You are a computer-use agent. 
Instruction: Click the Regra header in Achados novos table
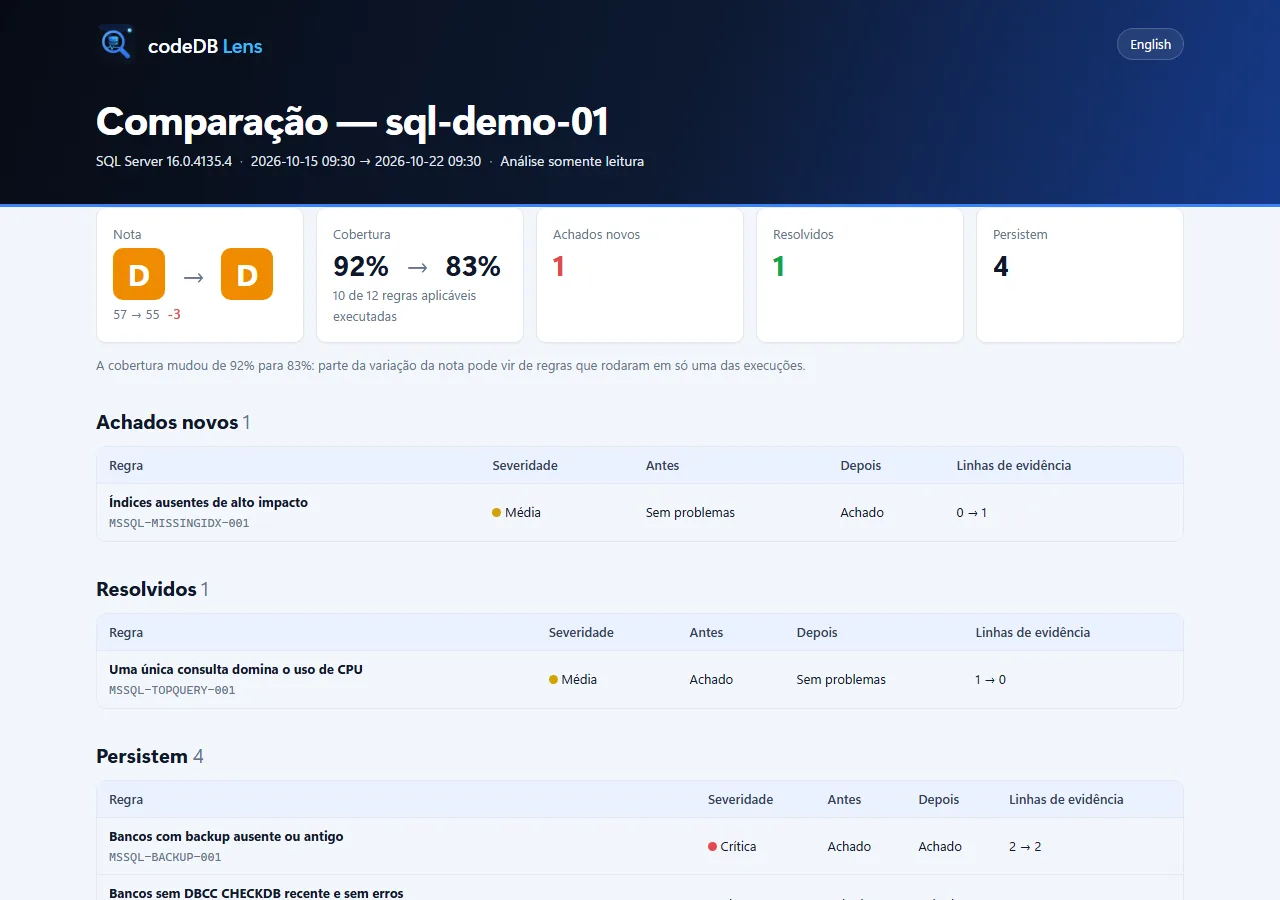point(126,466)
